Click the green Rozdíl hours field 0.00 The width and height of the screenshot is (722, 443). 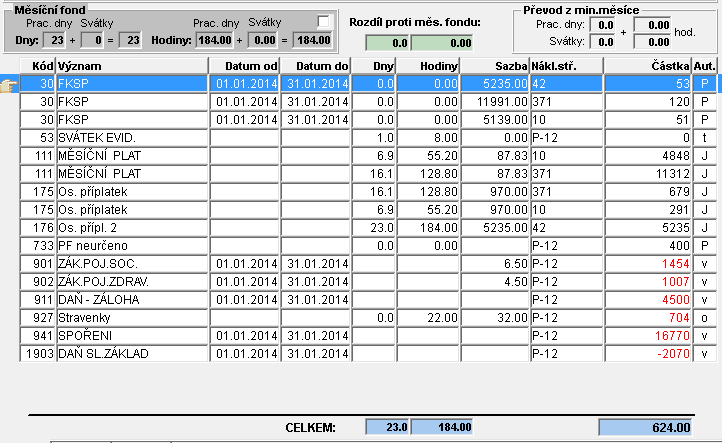(442, 43)
